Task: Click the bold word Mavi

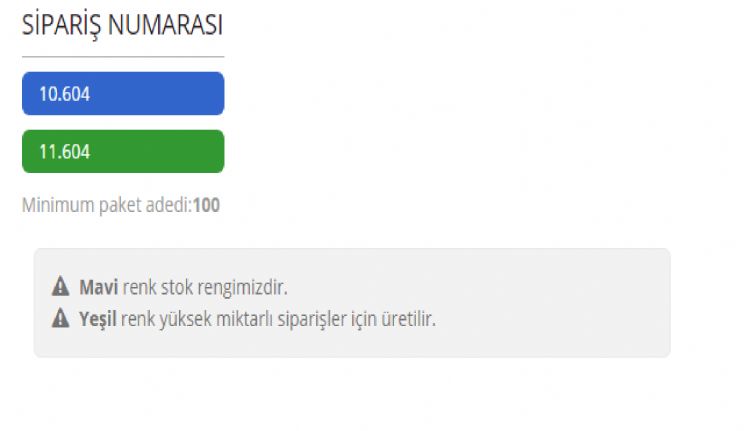Action: (99, 287)
